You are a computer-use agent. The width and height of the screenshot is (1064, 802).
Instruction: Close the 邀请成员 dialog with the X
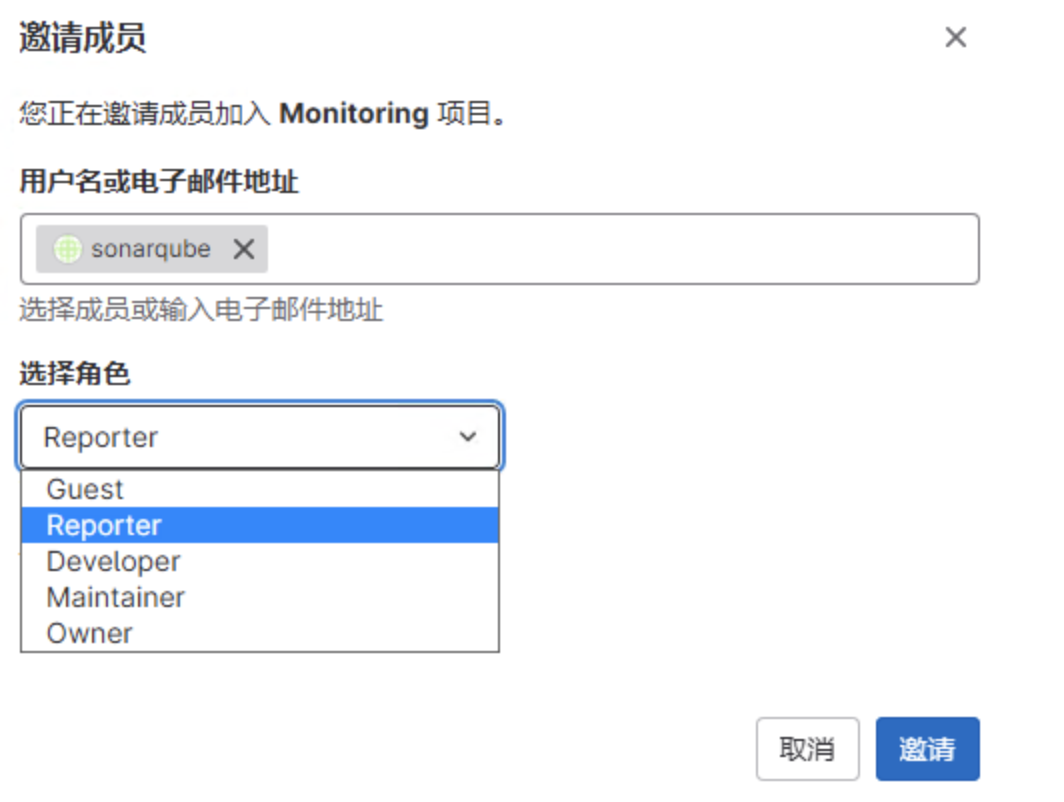tap(955, 37)
